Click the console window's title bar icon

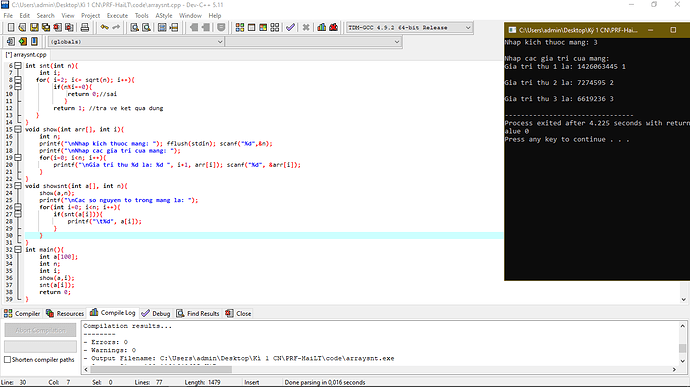pos(512,30)
